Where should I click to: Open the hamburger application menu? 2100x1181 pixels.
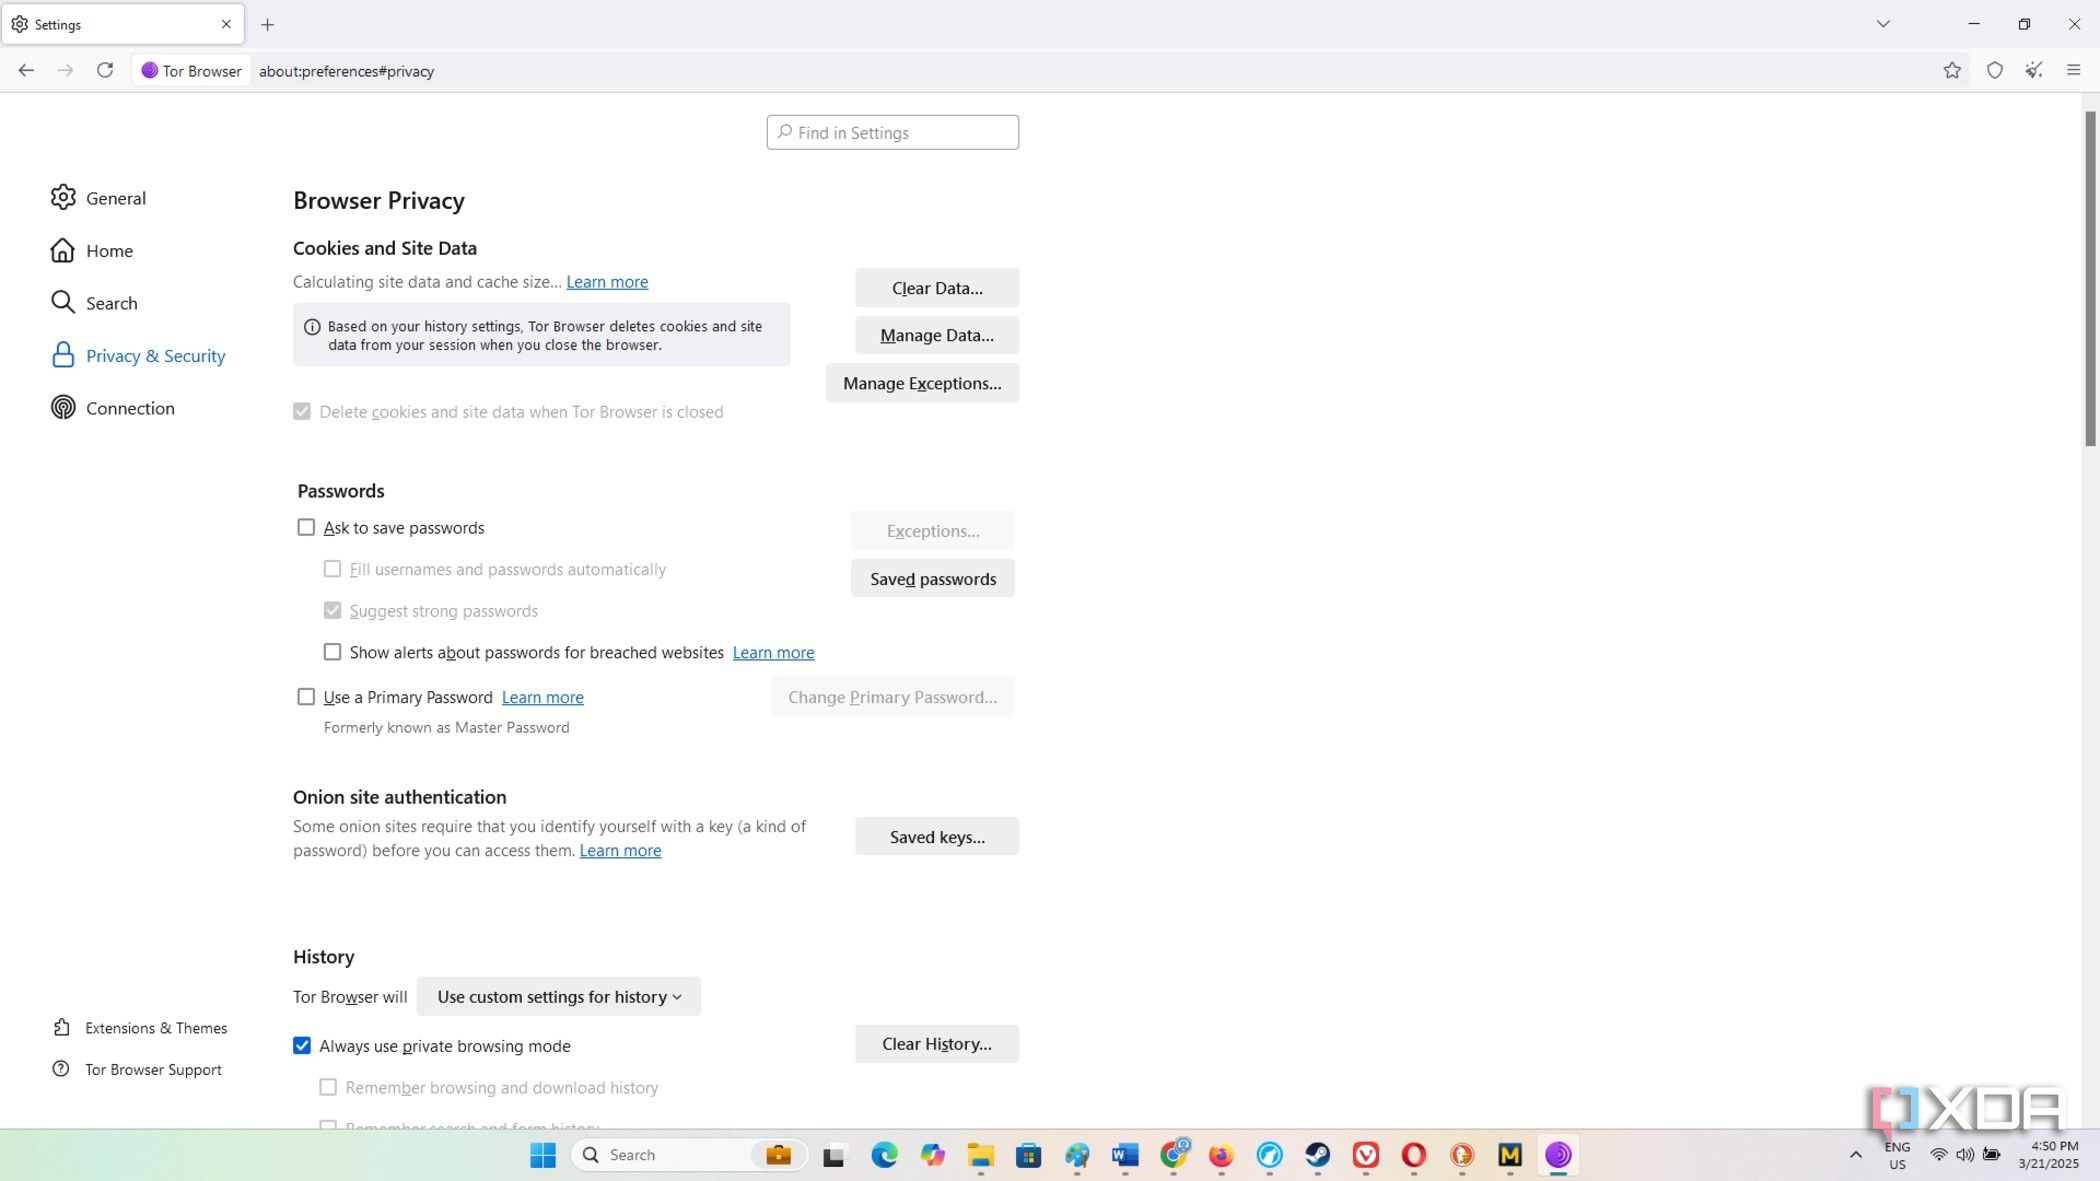2073,70
